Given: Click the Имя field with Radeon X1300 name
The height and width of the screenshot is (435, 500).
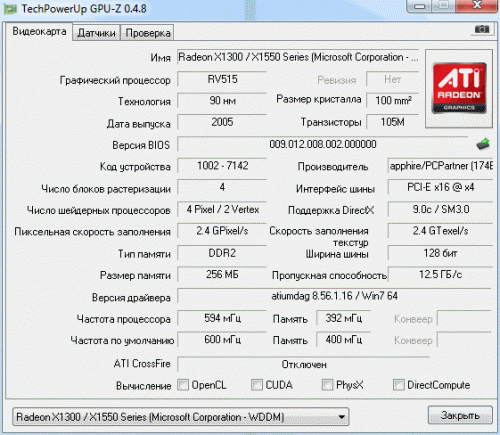Looking at the screenshot, I should coord(298,57).
